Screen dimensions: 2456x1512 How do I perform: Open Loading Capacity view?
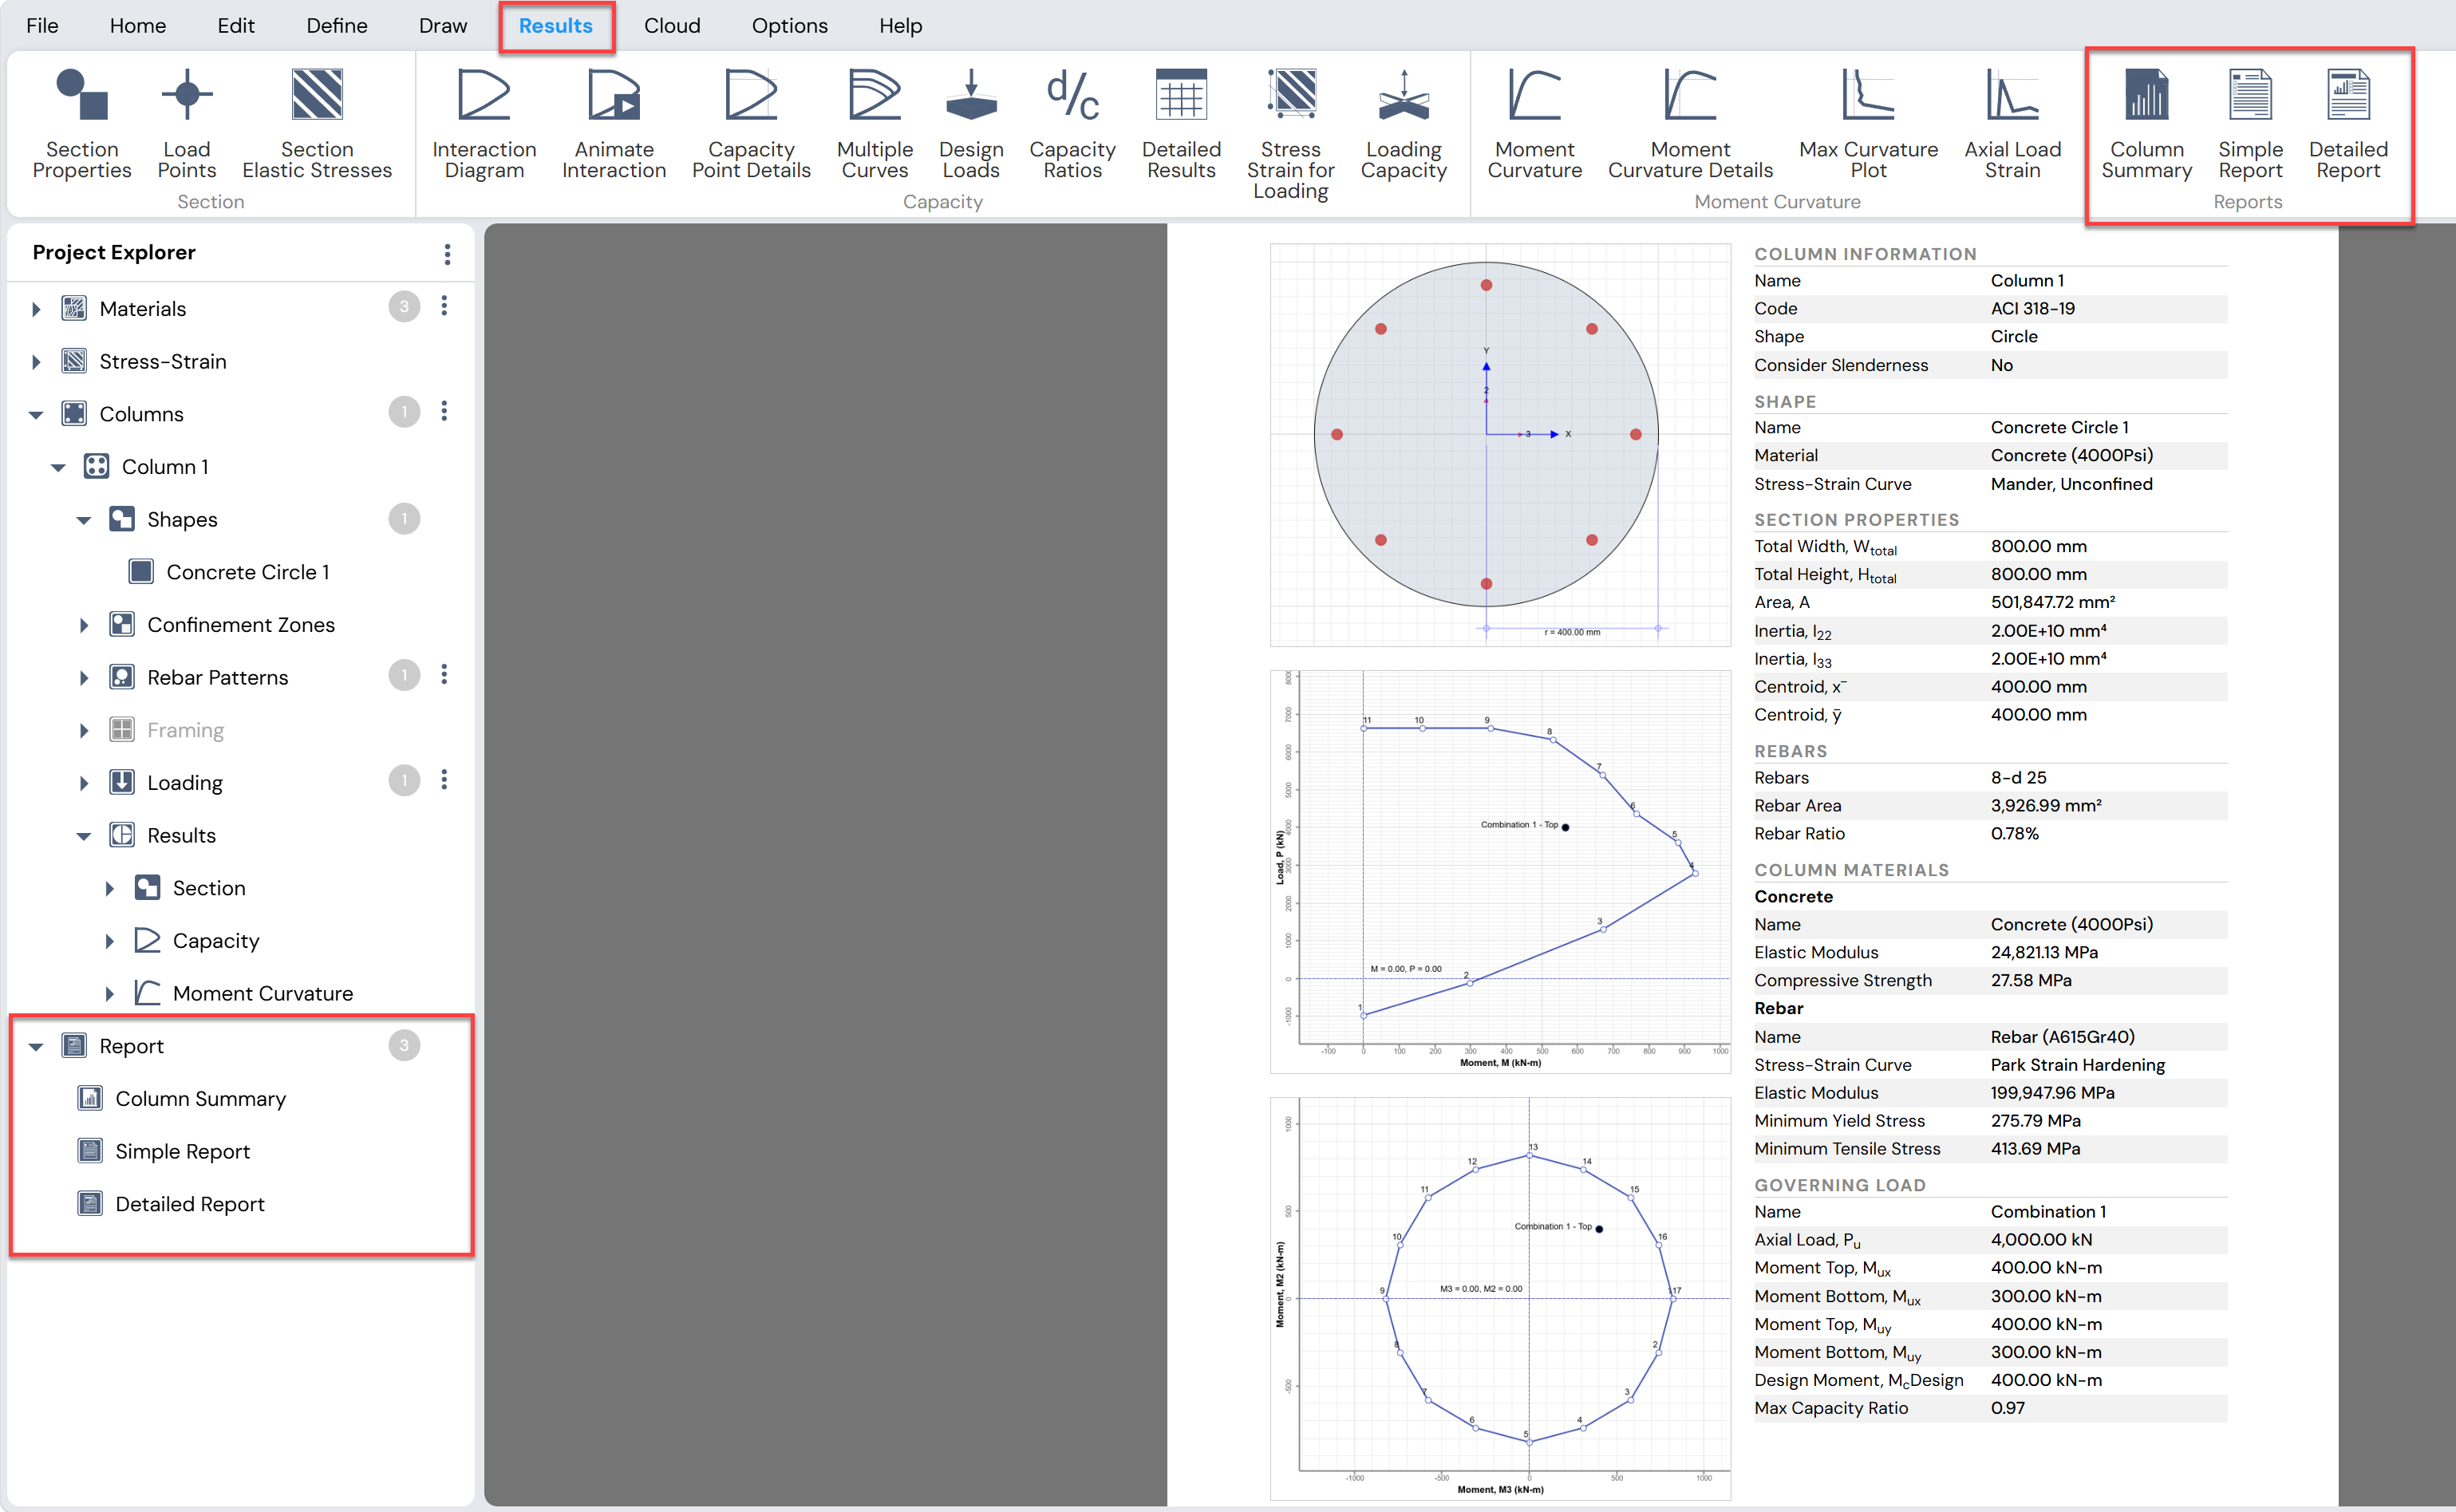(1403, 124)
